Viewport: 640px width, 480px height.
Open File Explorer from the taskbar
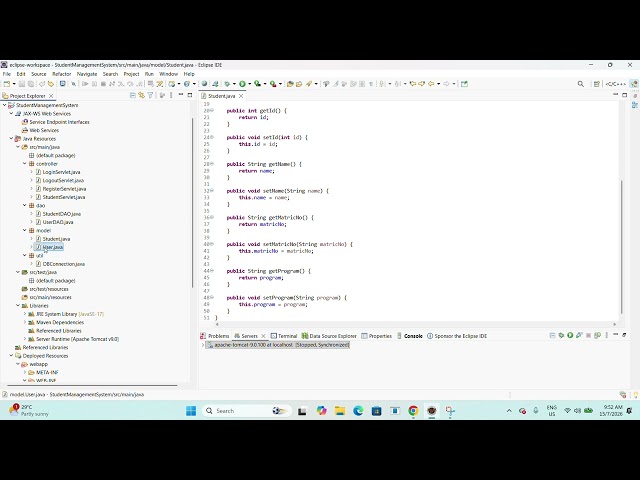[x=340, y=411]
